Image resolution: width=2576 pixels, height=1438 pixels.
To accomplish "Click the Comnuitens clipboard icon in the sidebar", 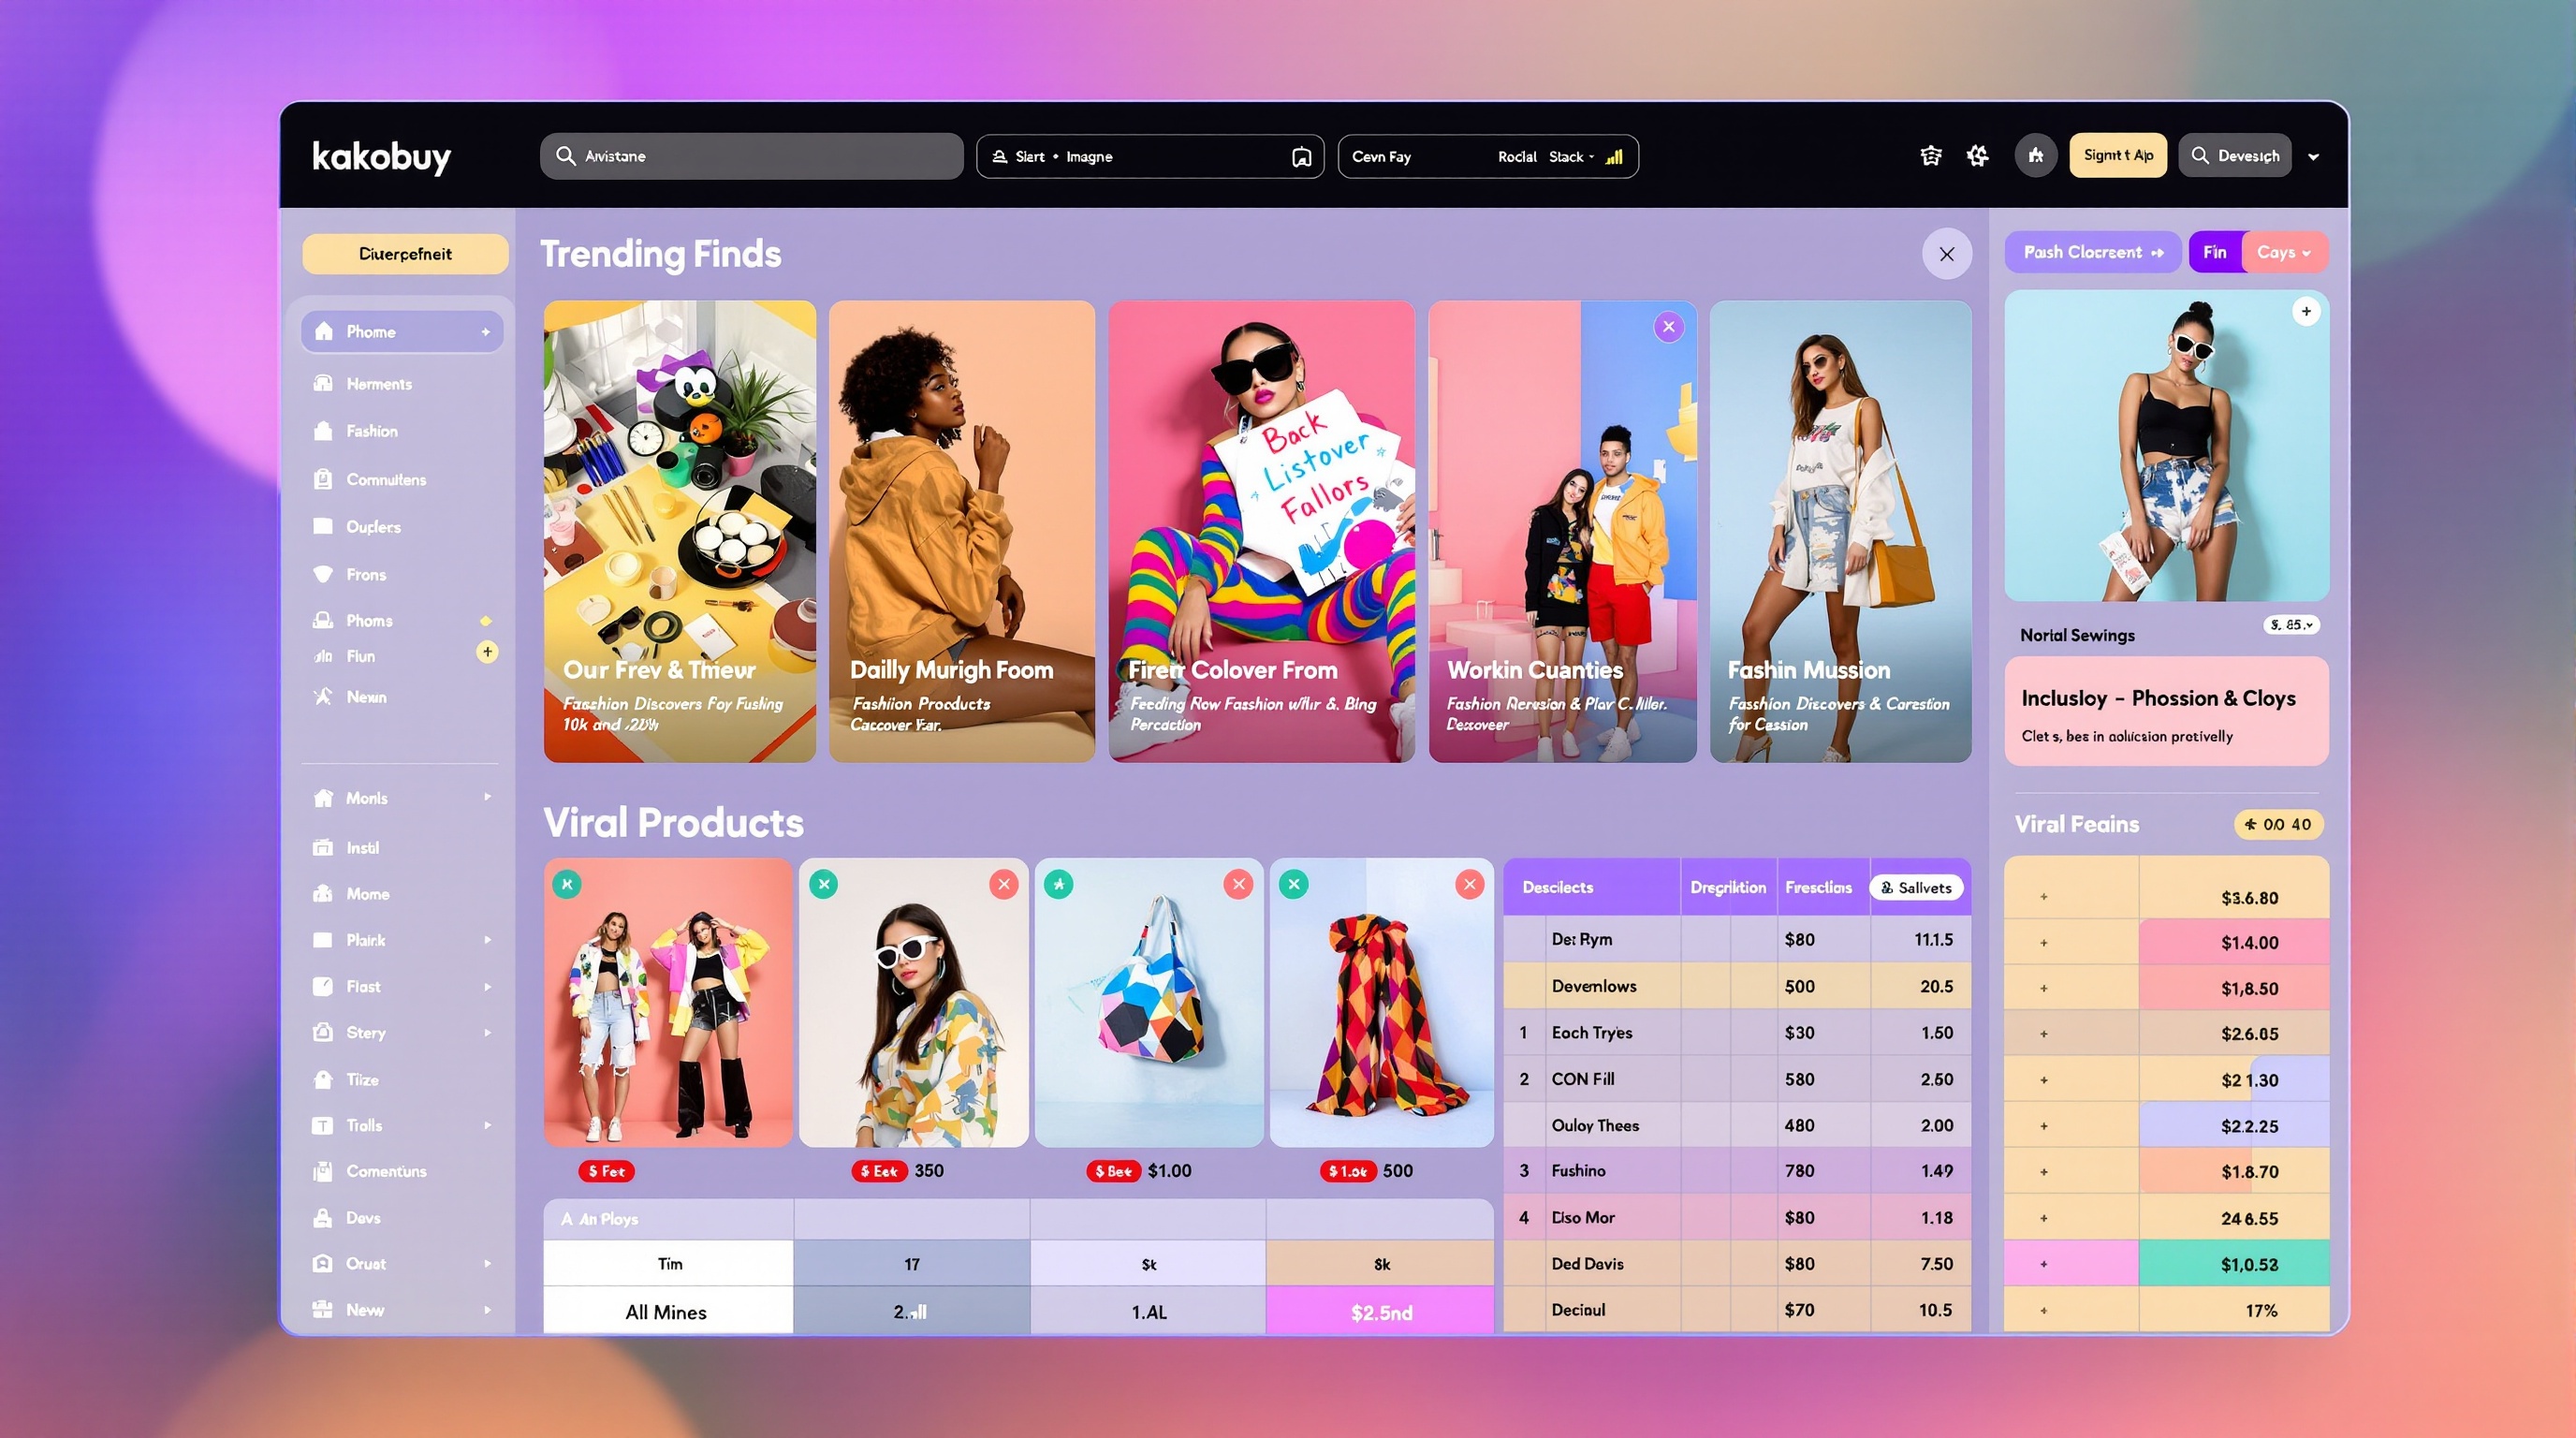I will (x=323, y=479).
